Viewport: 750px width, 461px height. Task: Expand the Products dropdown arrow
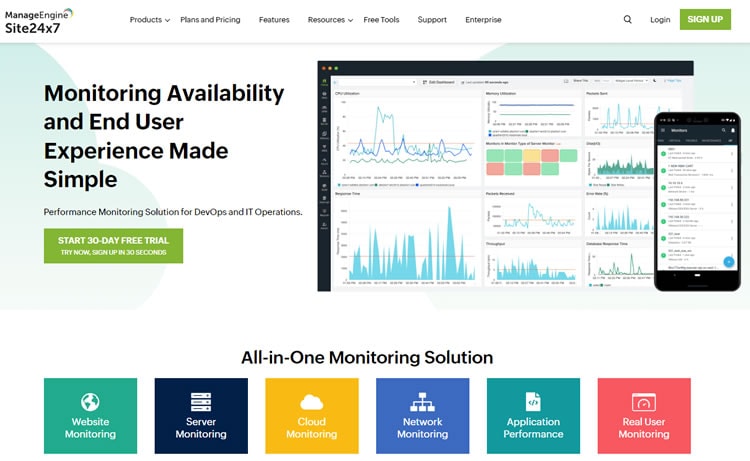[167, 20]
